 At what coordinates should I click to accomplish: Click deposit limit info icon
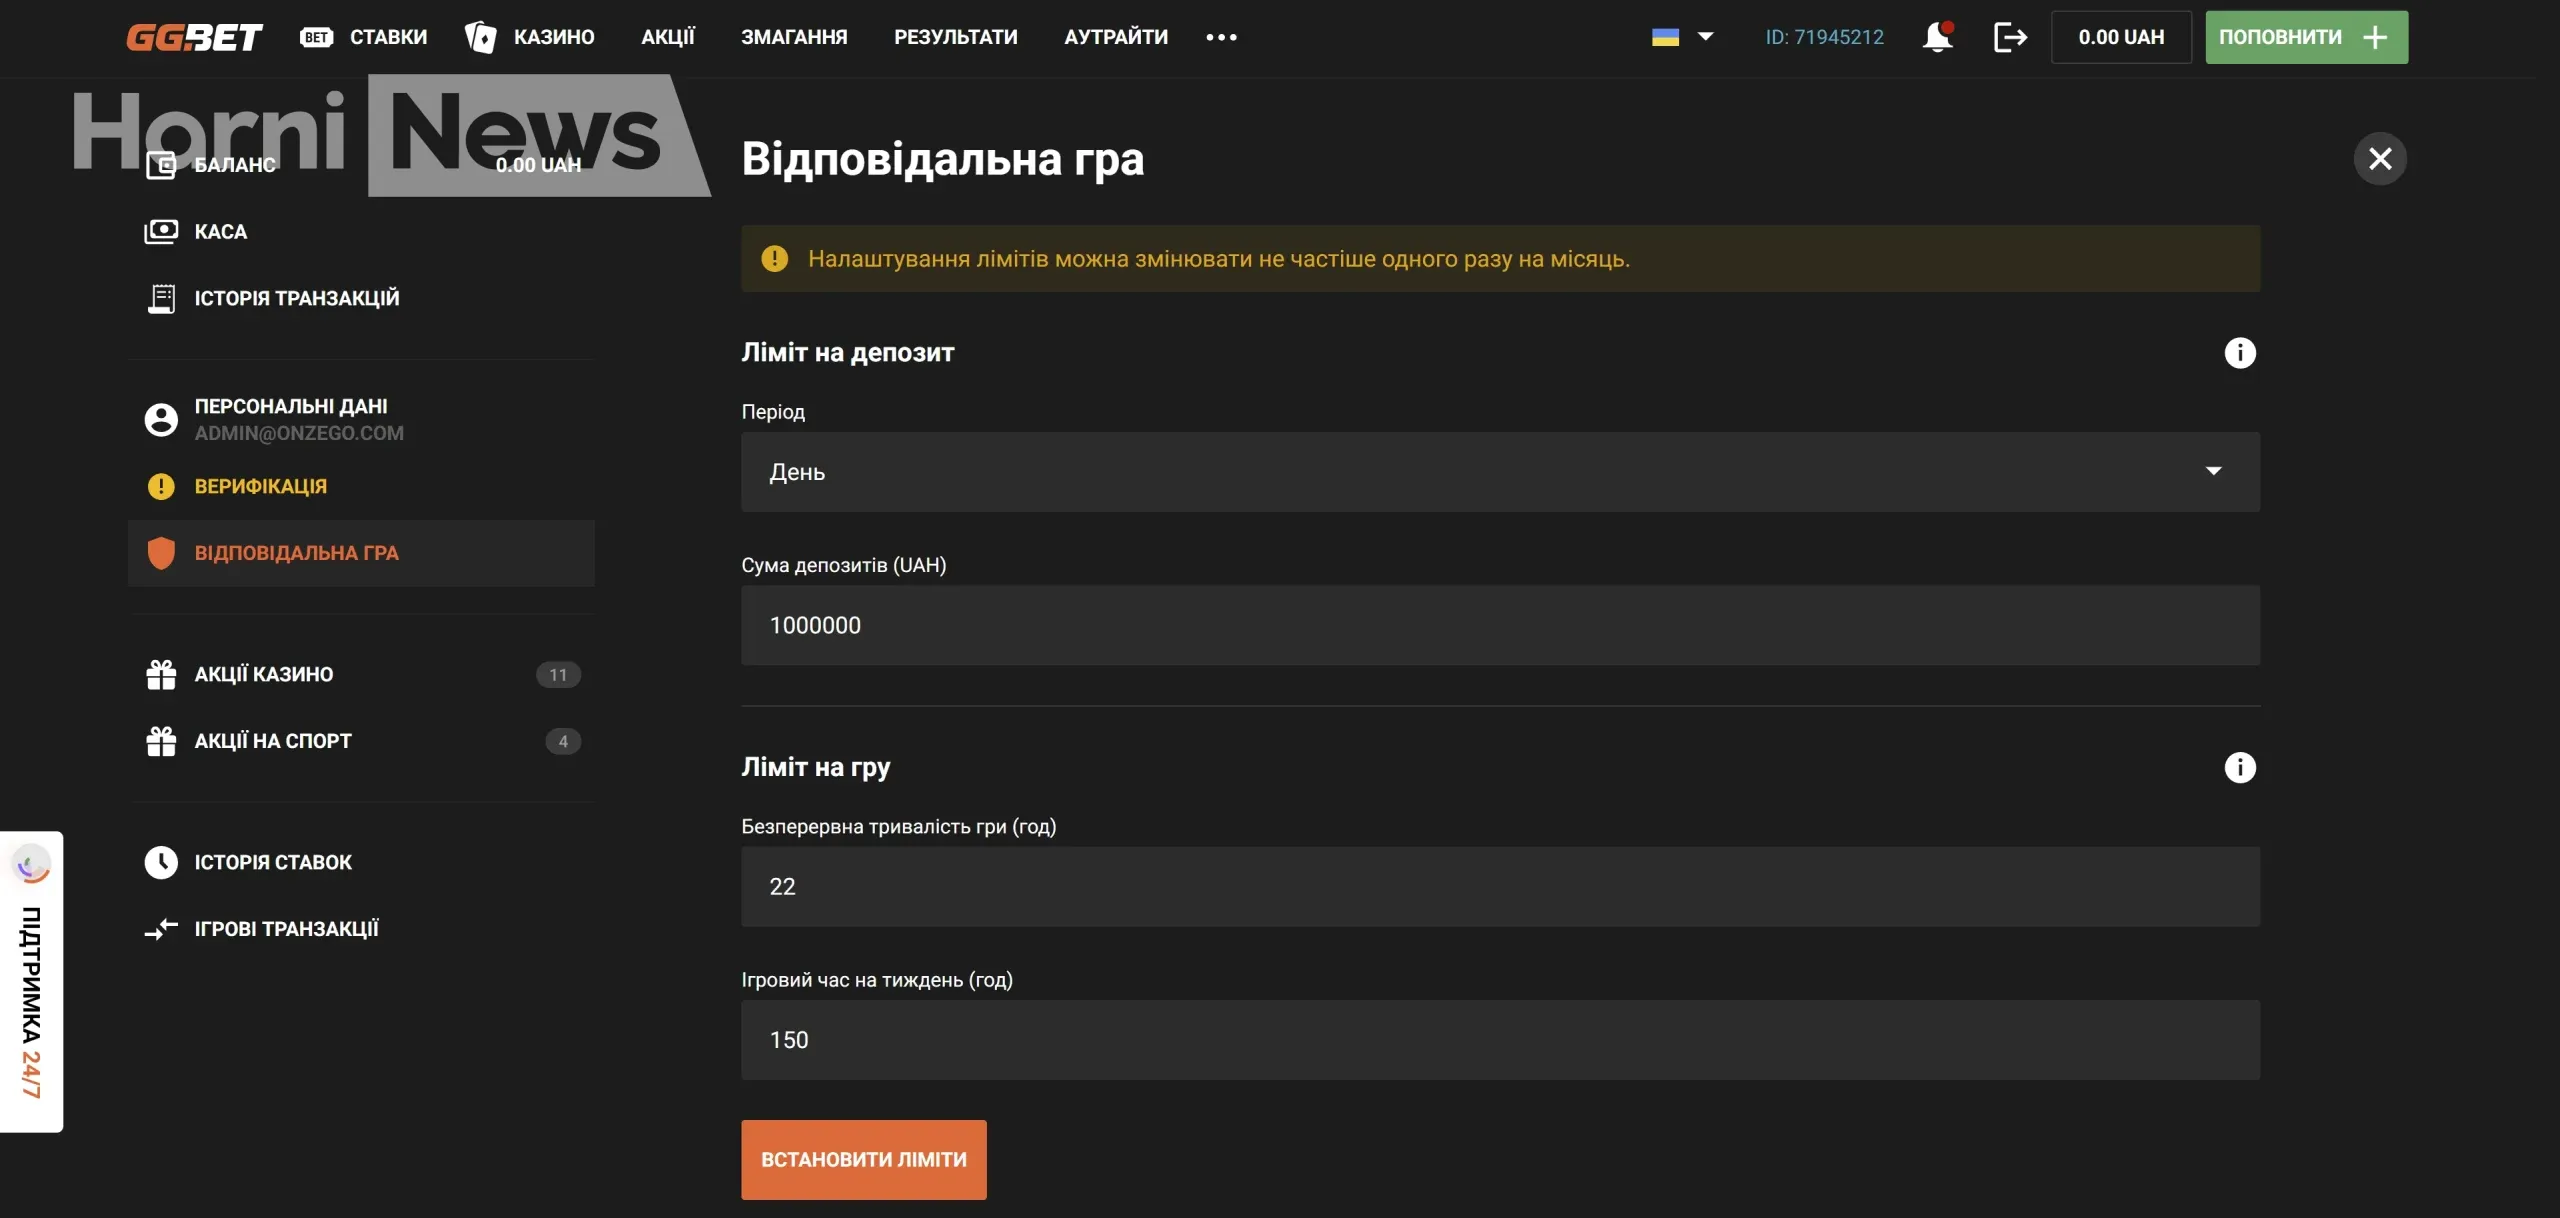pyautogui.click(x=2239, y=353)
